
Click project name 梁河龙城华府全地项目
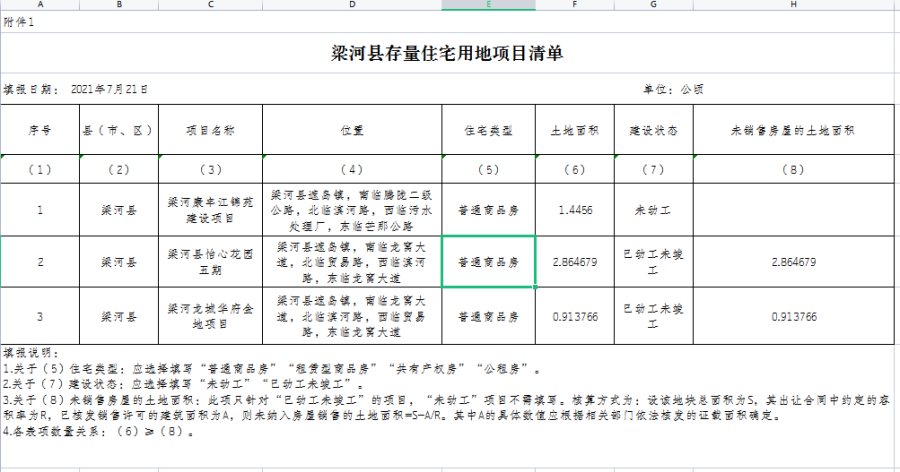(210, 316)
